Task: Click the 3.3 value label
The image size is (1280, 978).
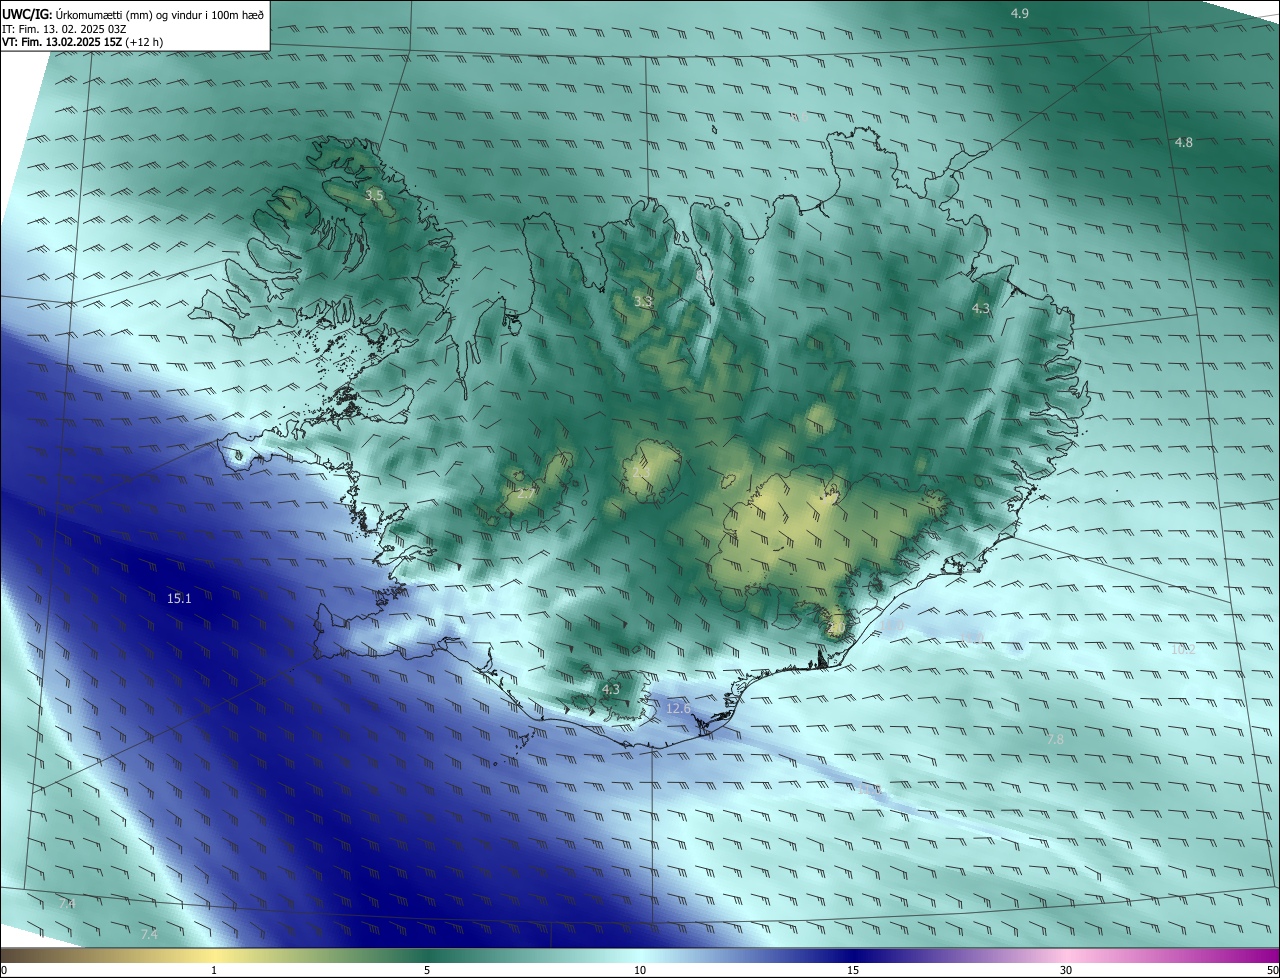Action: coord(643,301)
